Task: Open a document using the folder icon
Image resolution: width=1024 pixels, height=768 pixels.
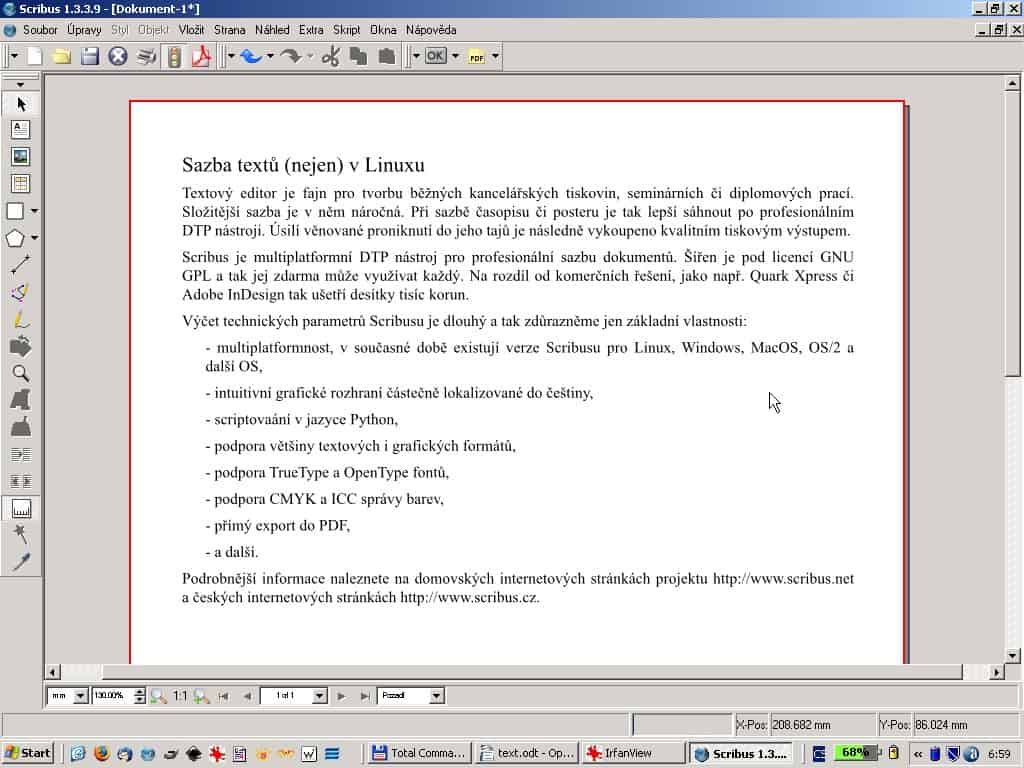Action: tap(62, 57)
